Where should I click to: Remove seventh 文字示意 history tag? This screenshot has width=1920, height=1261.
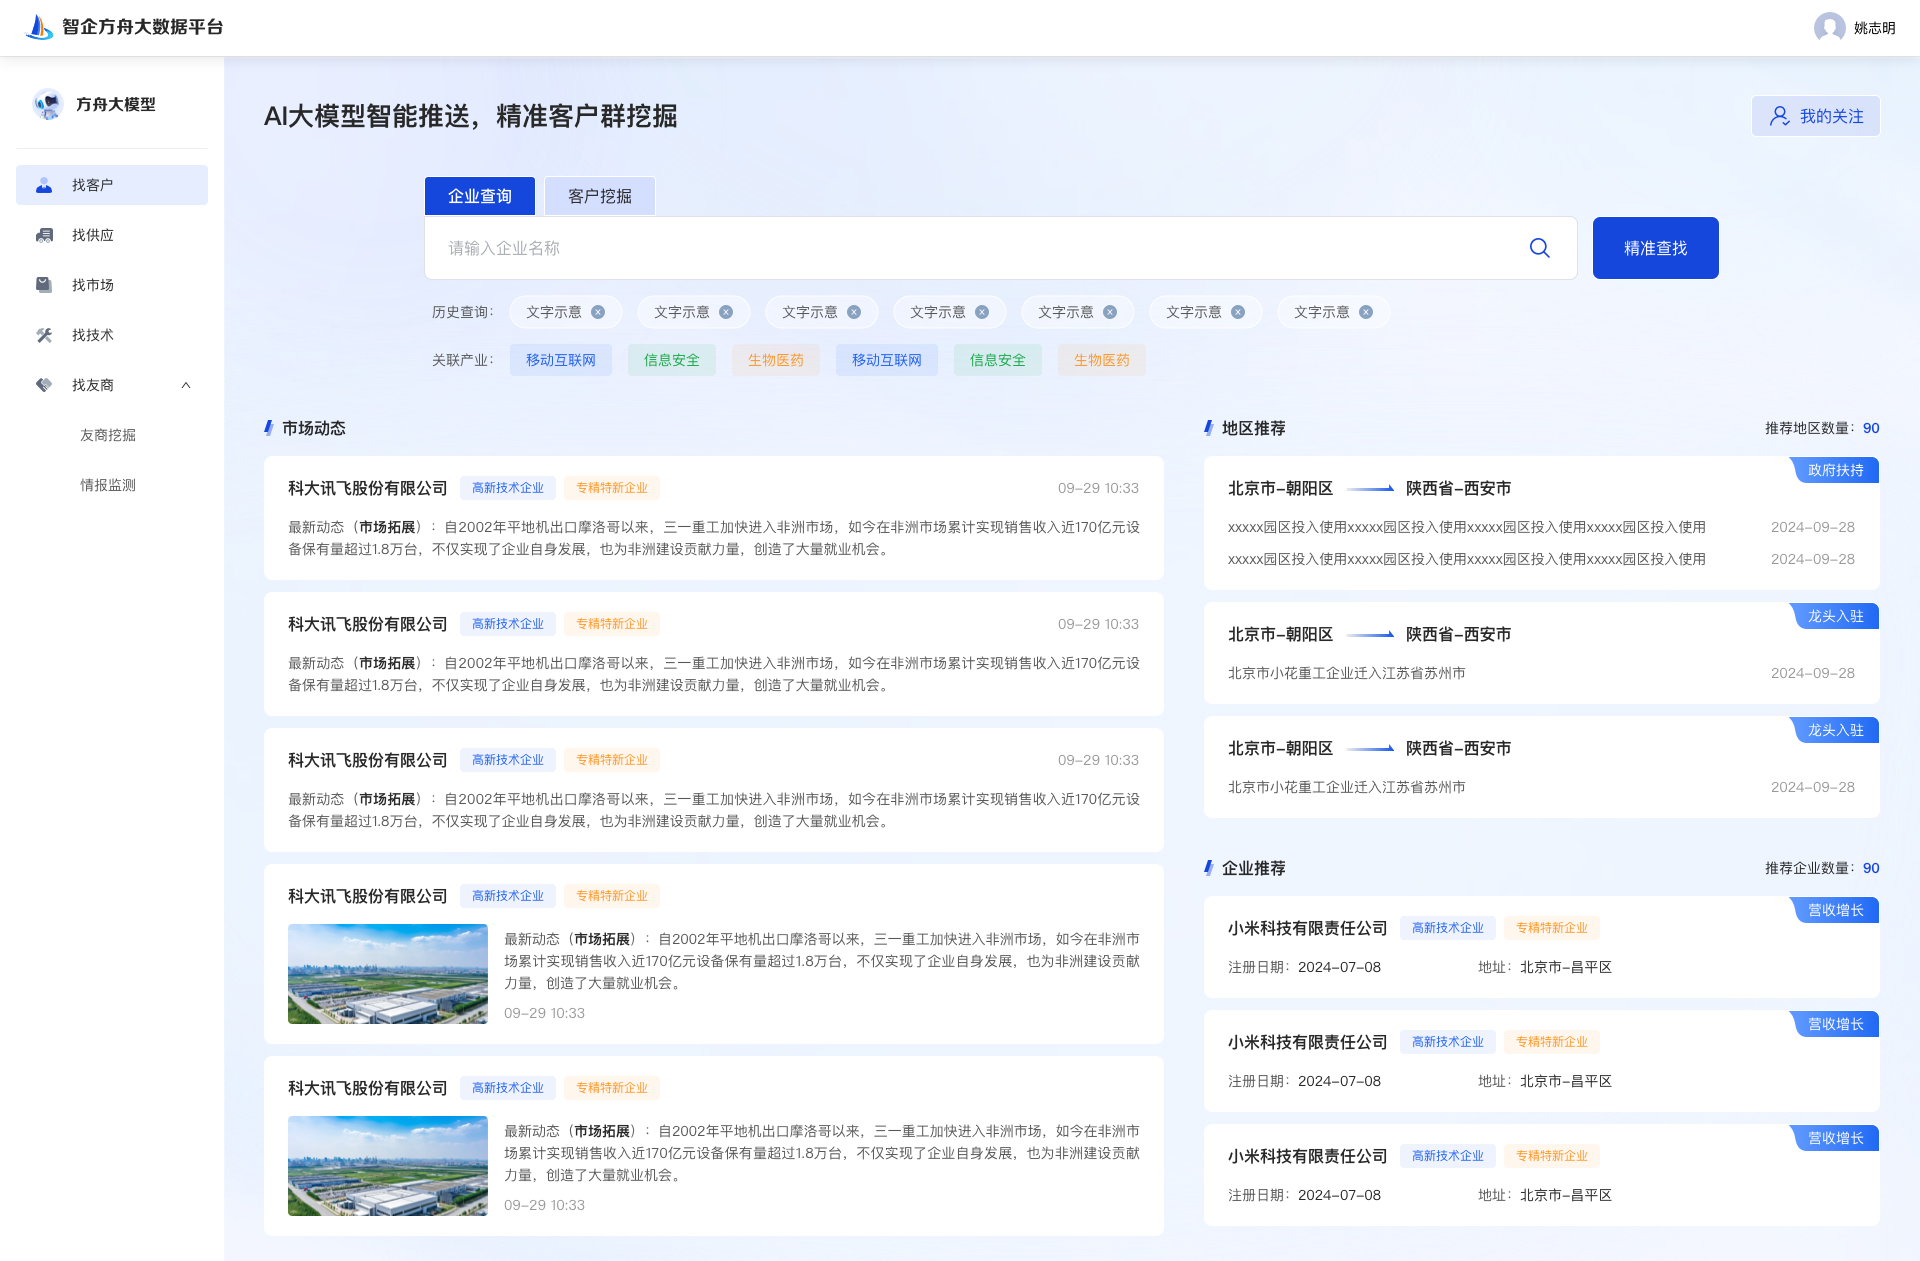[1366, 312]
